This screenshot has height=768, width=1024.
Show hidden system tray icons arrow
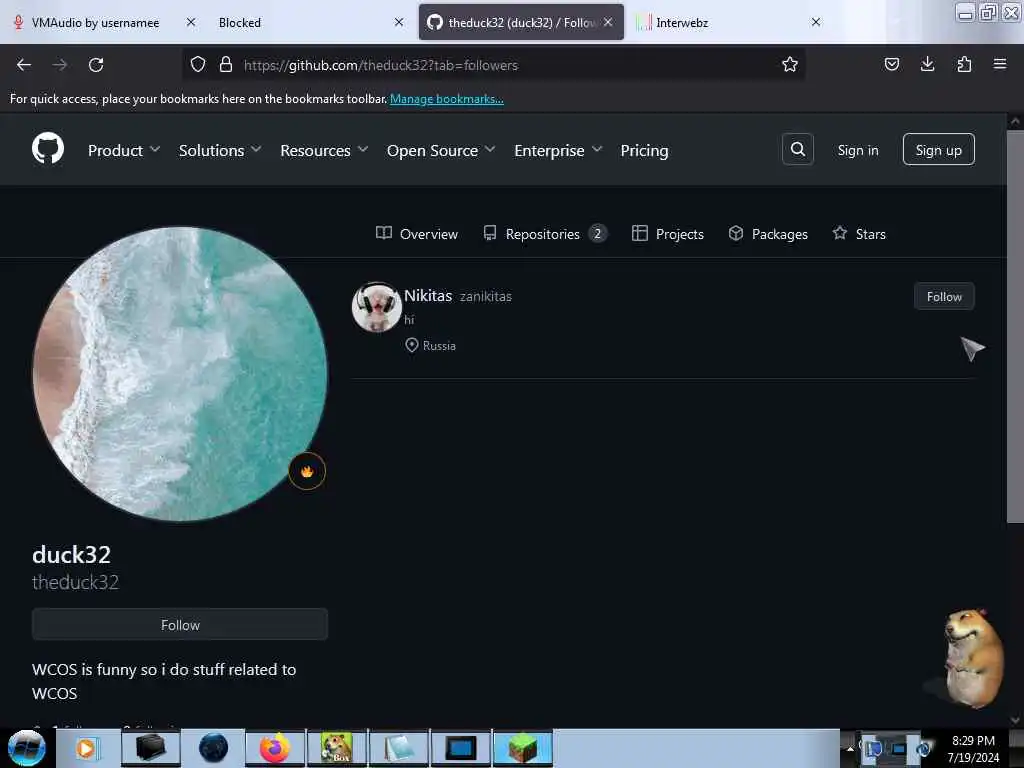850,748
